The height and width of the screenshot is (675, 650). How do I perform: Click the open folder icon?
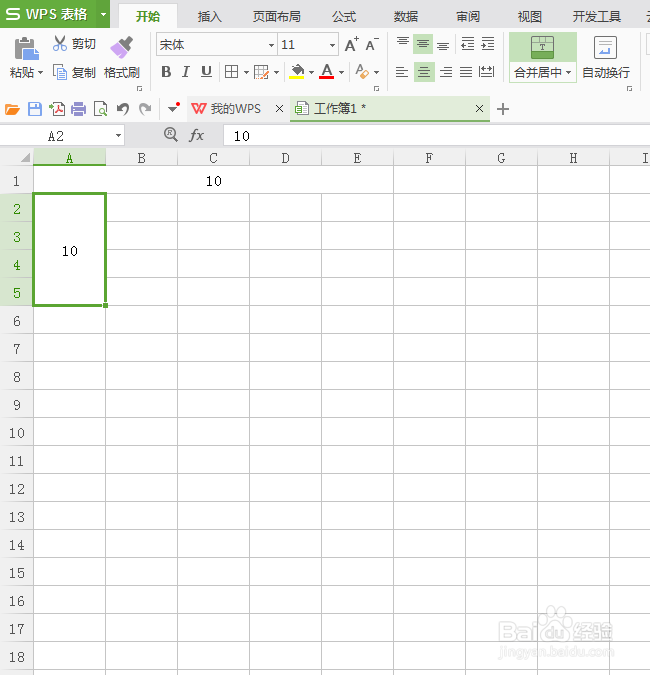(12, 109)
